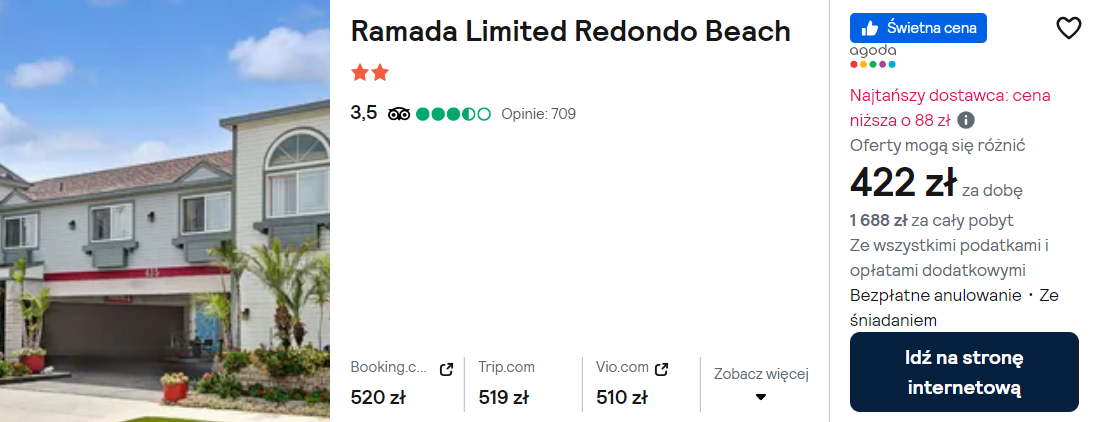Click the two-star hotel class icons

[x=369, y=73]
